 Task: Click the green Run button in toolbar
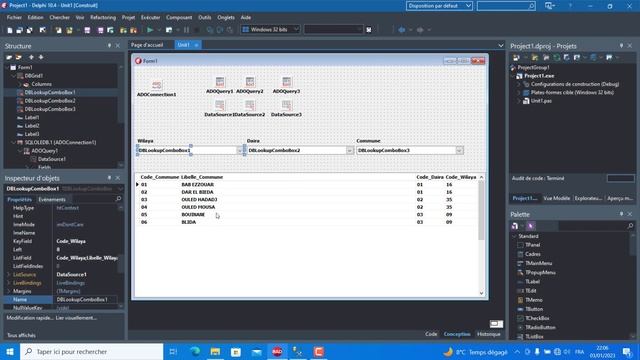(x=150, y=30)
